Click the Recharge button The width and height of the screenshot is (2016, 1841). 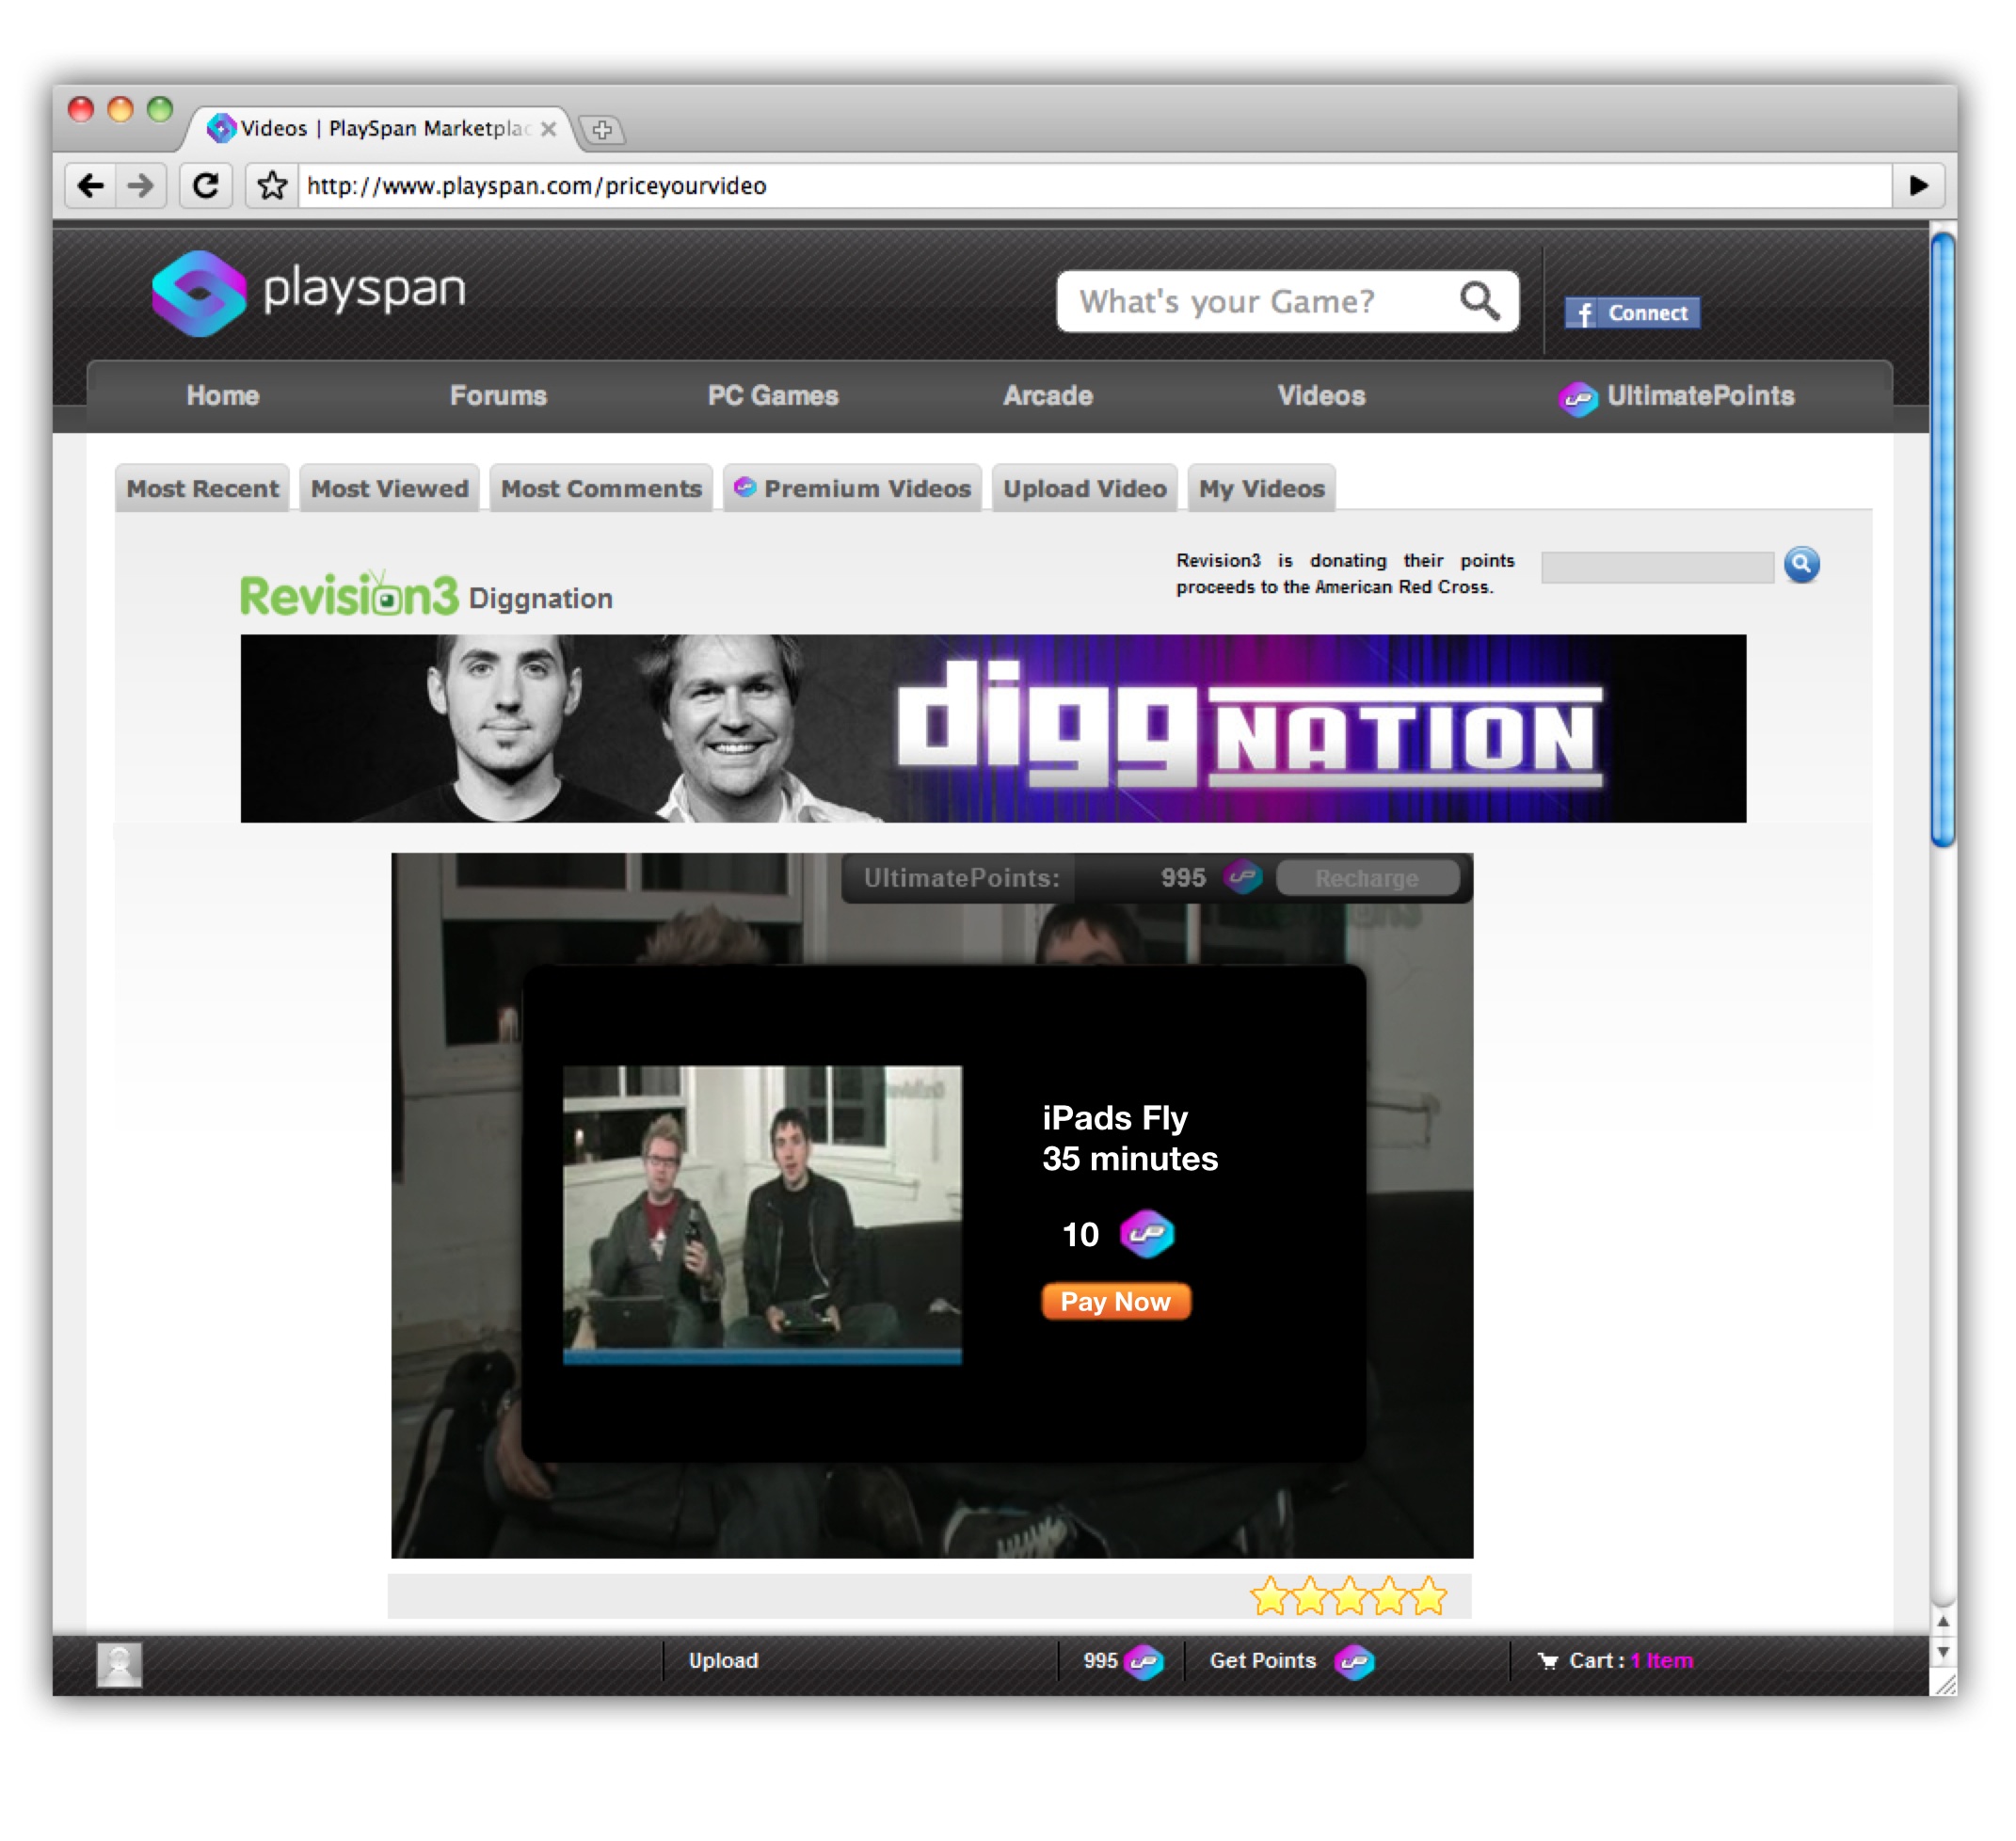tap(1366, 878)
